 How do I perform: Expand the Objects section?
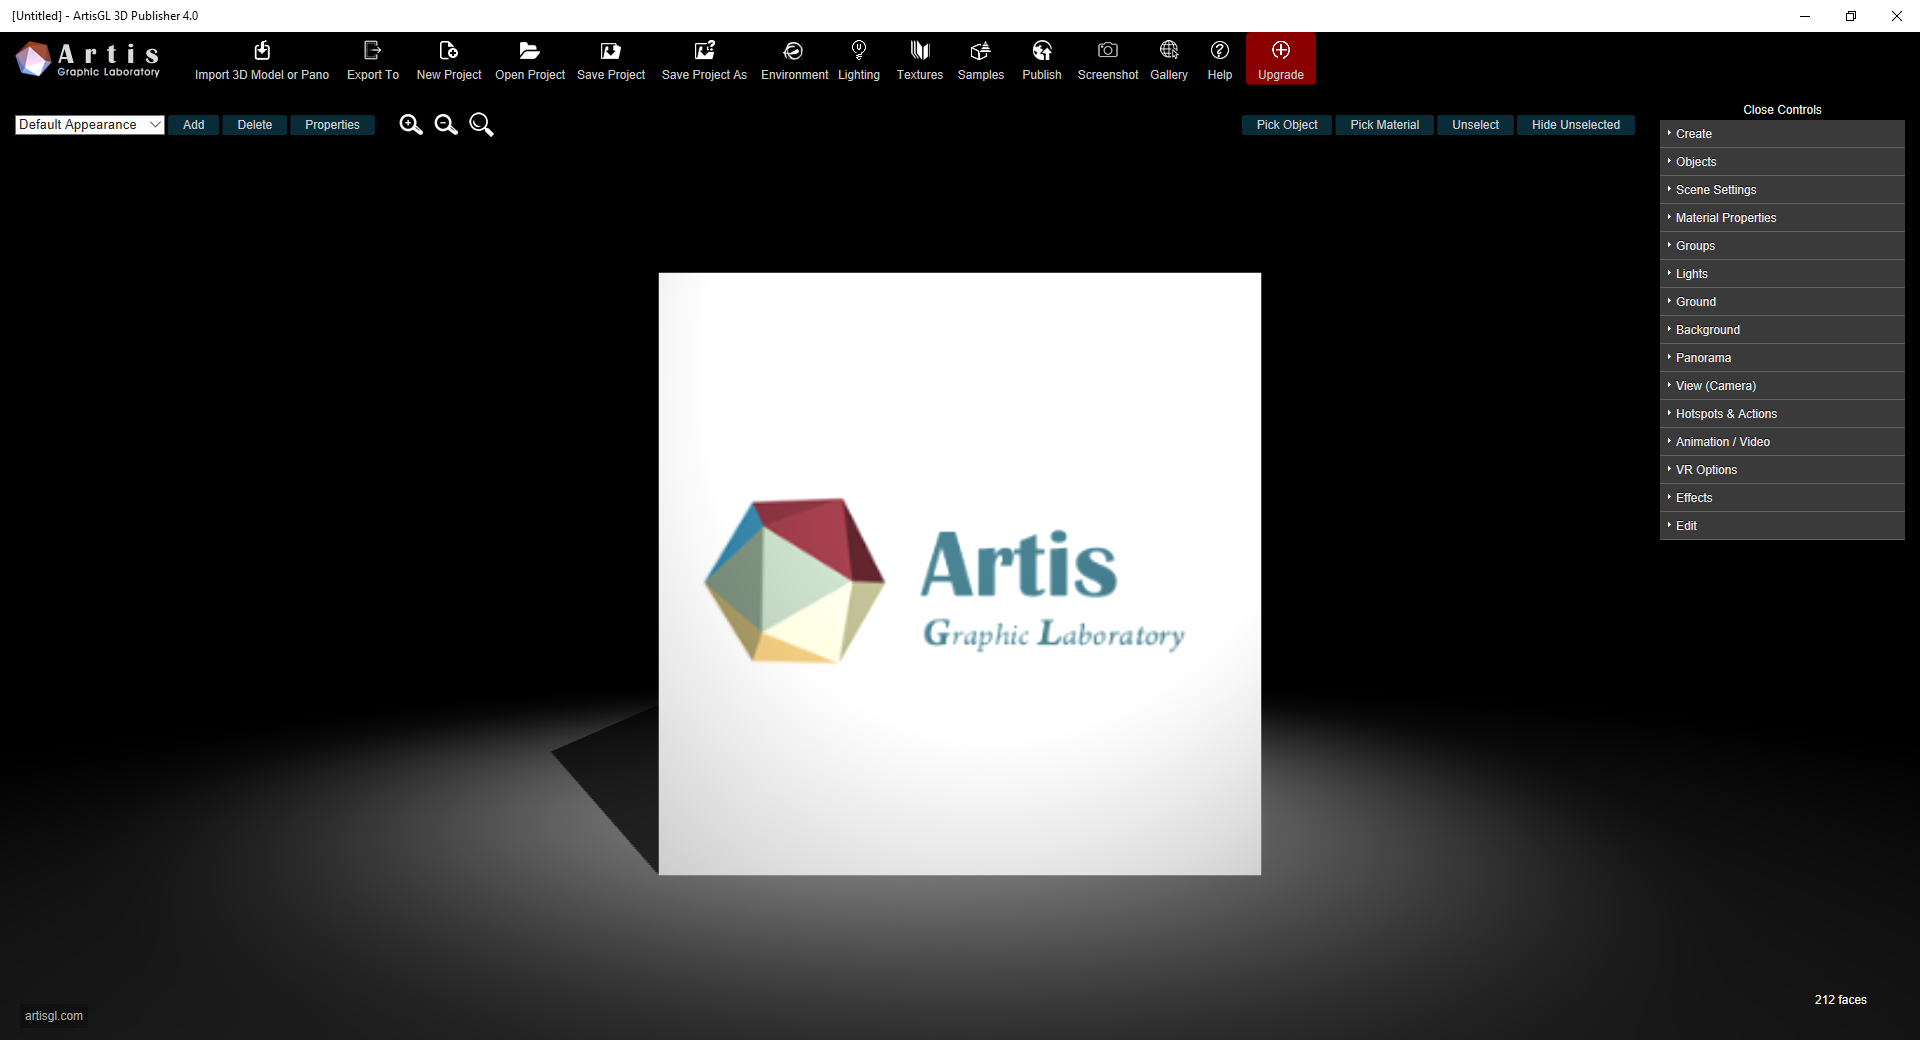click(1782, 162)
